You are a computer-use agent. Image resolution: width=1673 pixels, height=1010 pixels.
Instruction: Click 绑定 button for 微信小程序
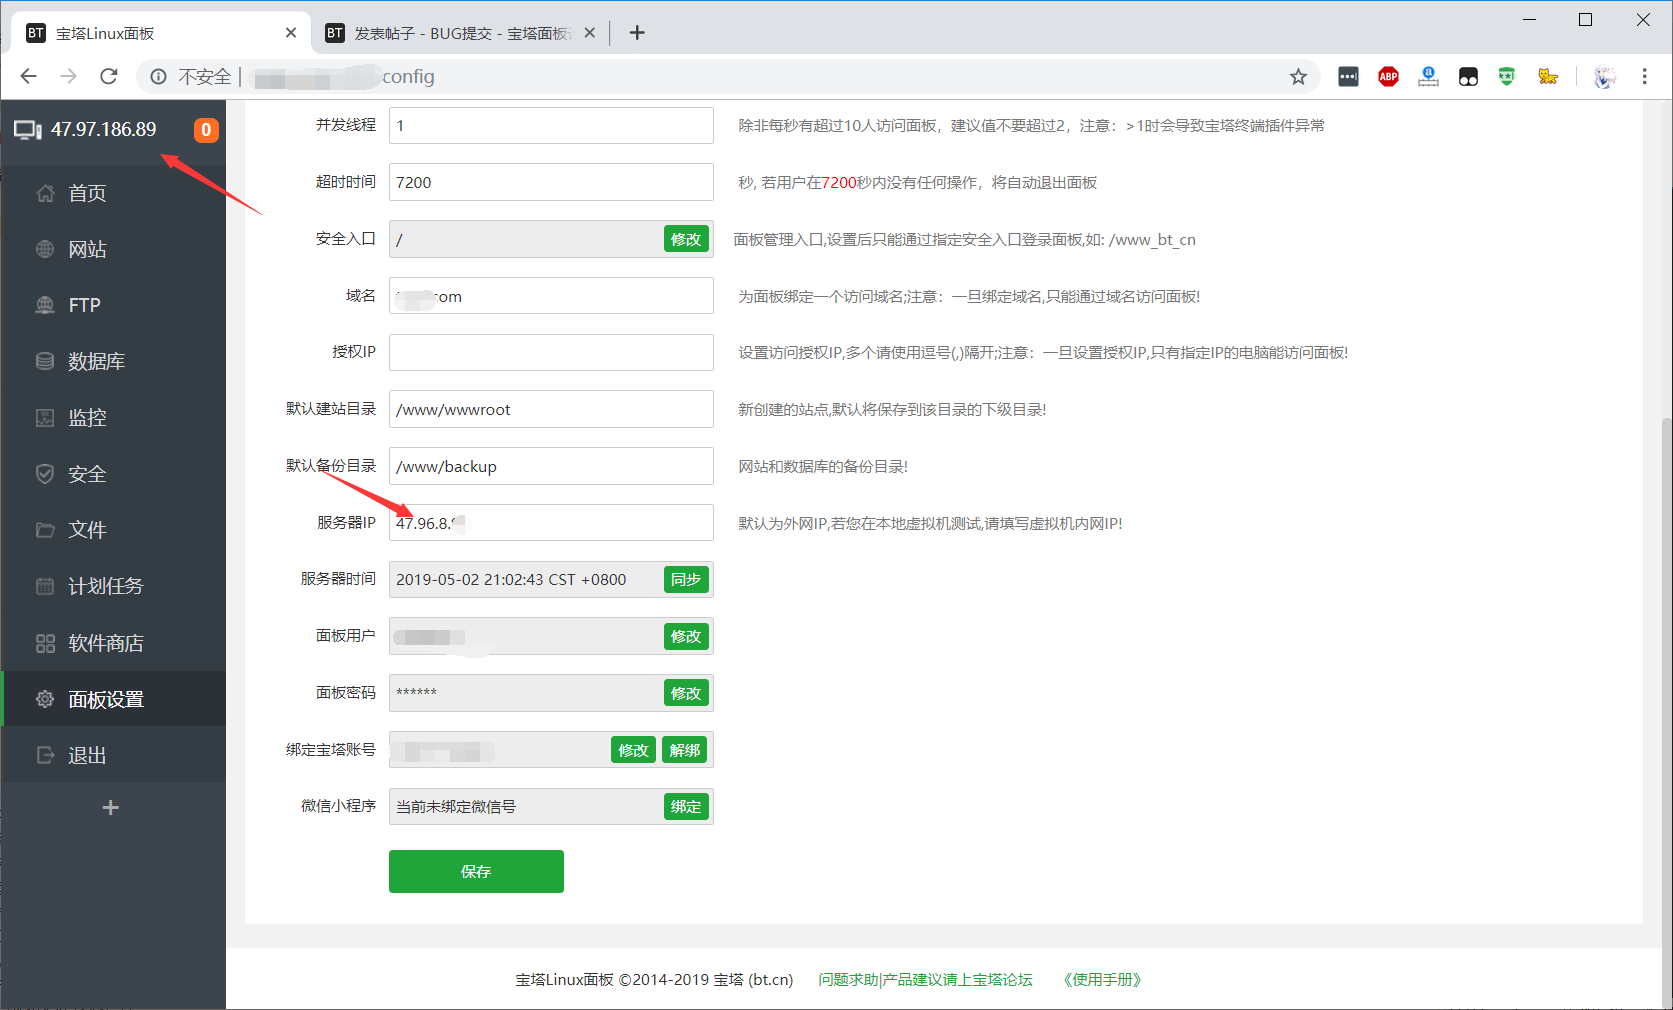(686, 807)
